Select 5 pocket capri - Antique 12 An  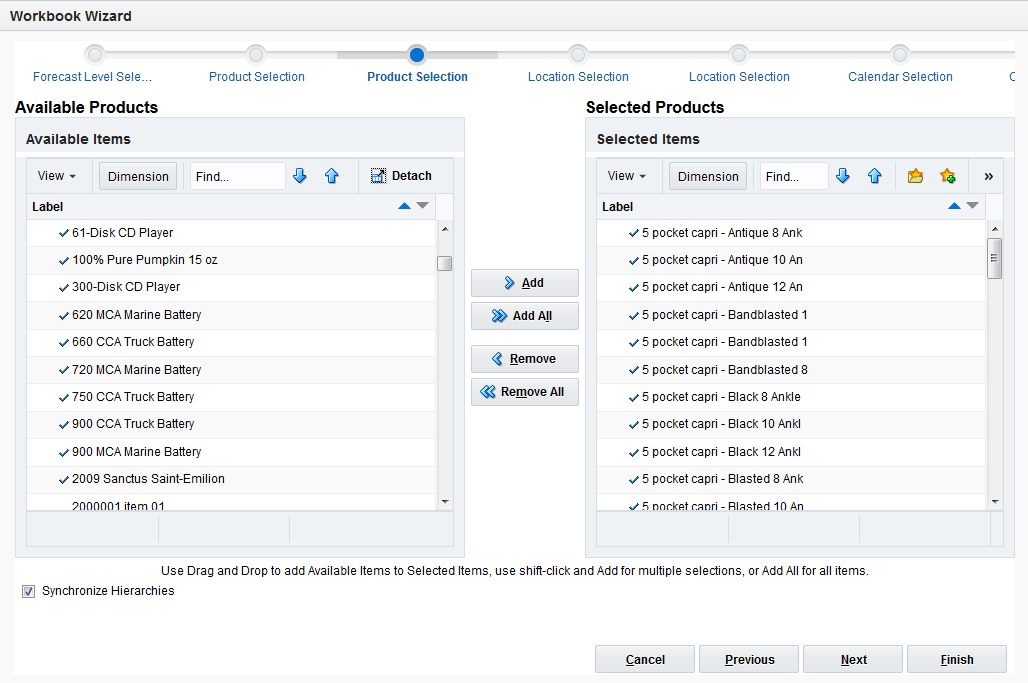791,287
